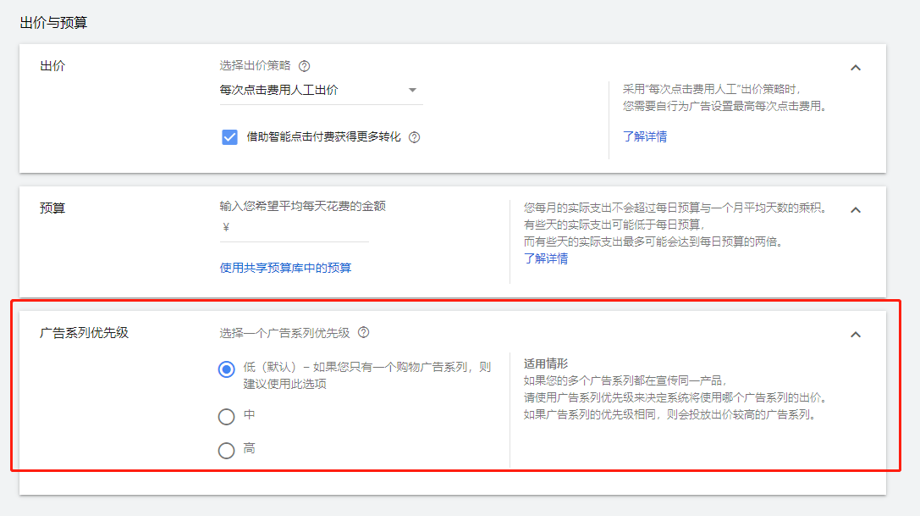The image size is (920, 516).
Task: Click the 预算 section title
Action: click(53, 208)
